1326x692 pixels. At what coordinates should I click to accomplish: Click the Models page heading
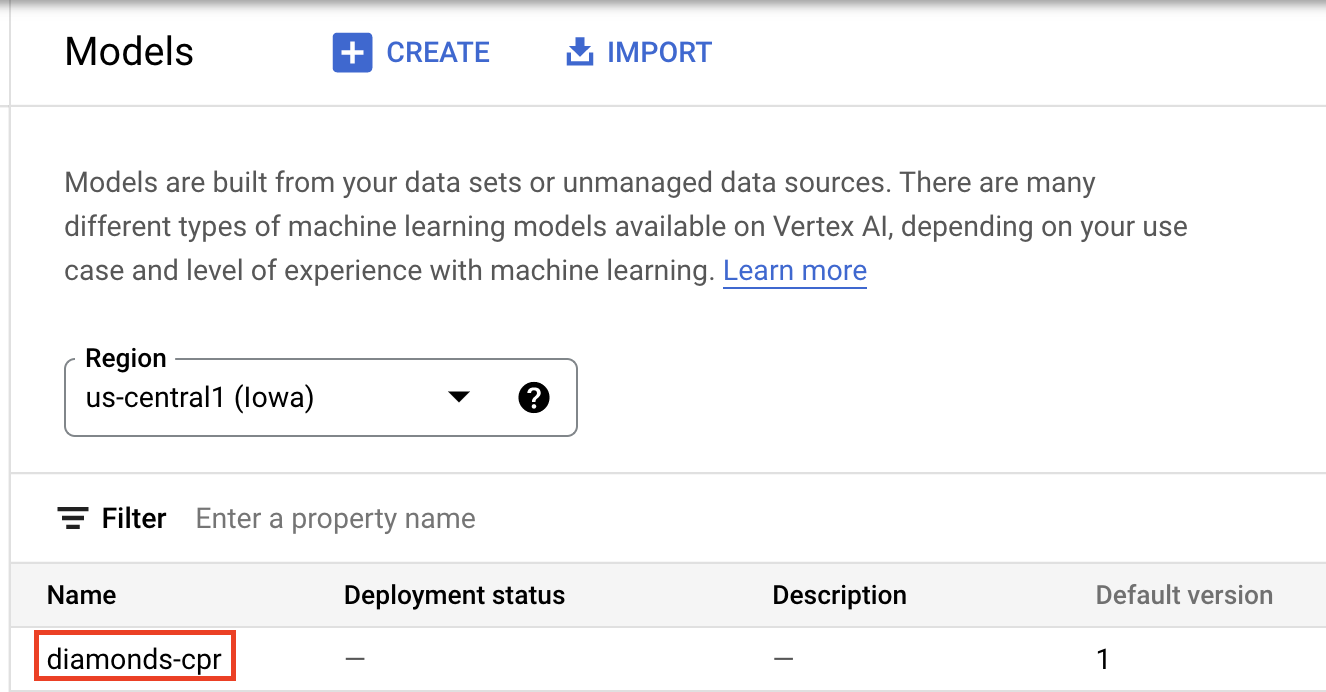click(x=128, y=51)
